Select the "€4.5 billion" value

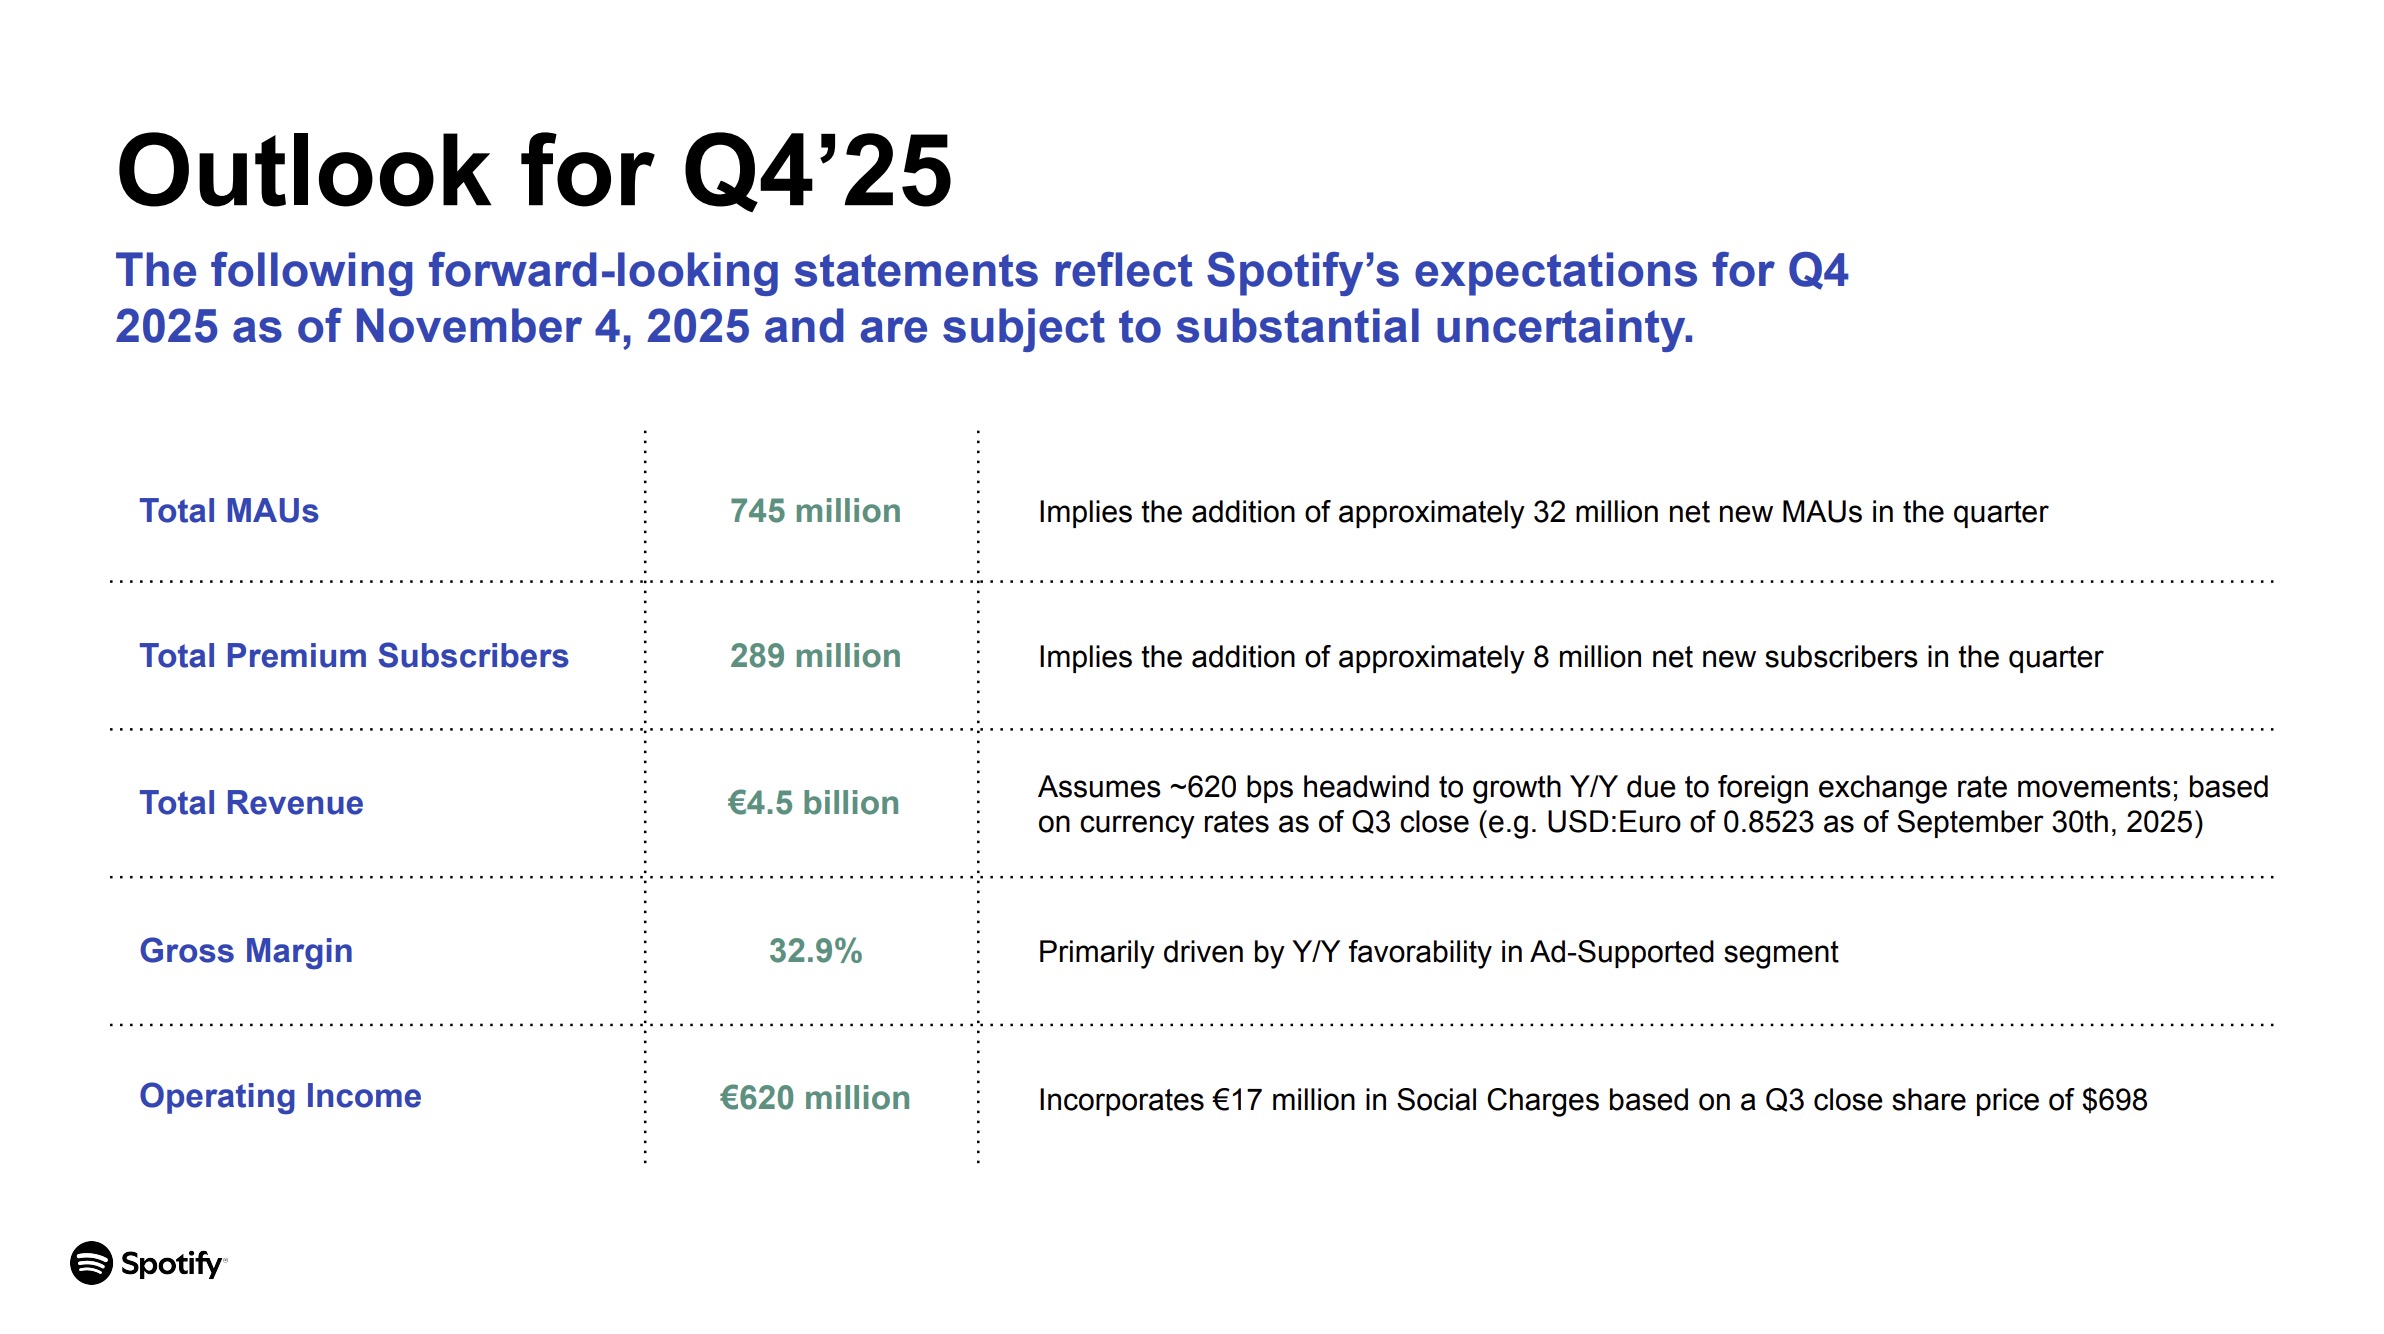[813, 803]
